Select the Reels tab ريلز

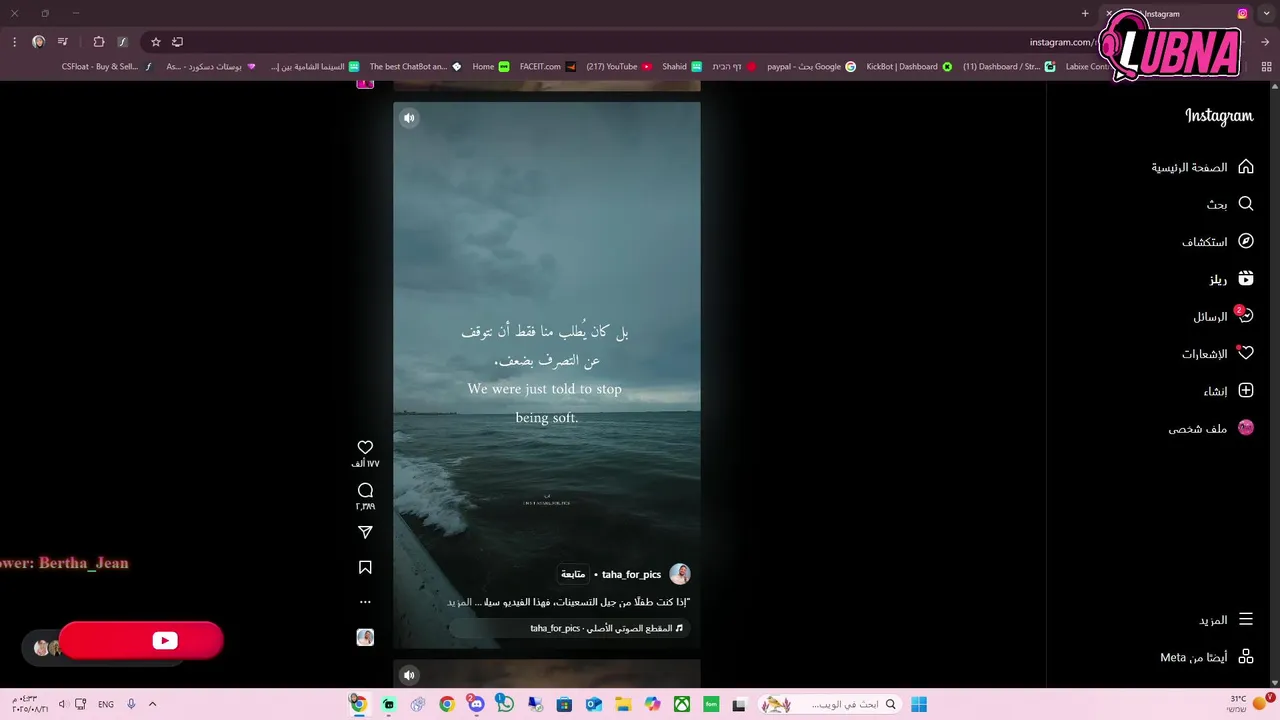click(1231, 279)
